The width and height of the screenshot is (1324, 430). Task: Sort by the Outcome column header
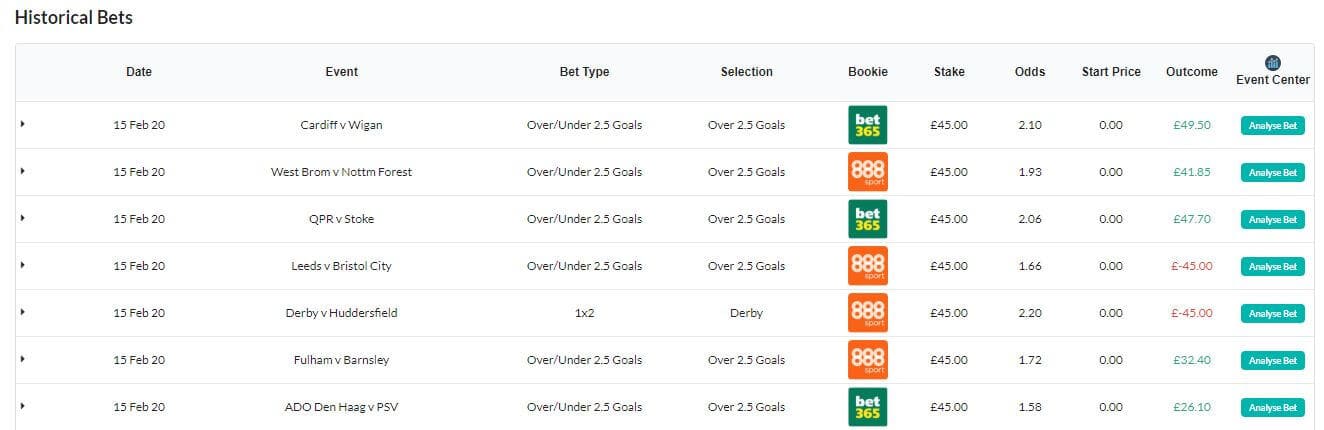tap(1192, 72)
